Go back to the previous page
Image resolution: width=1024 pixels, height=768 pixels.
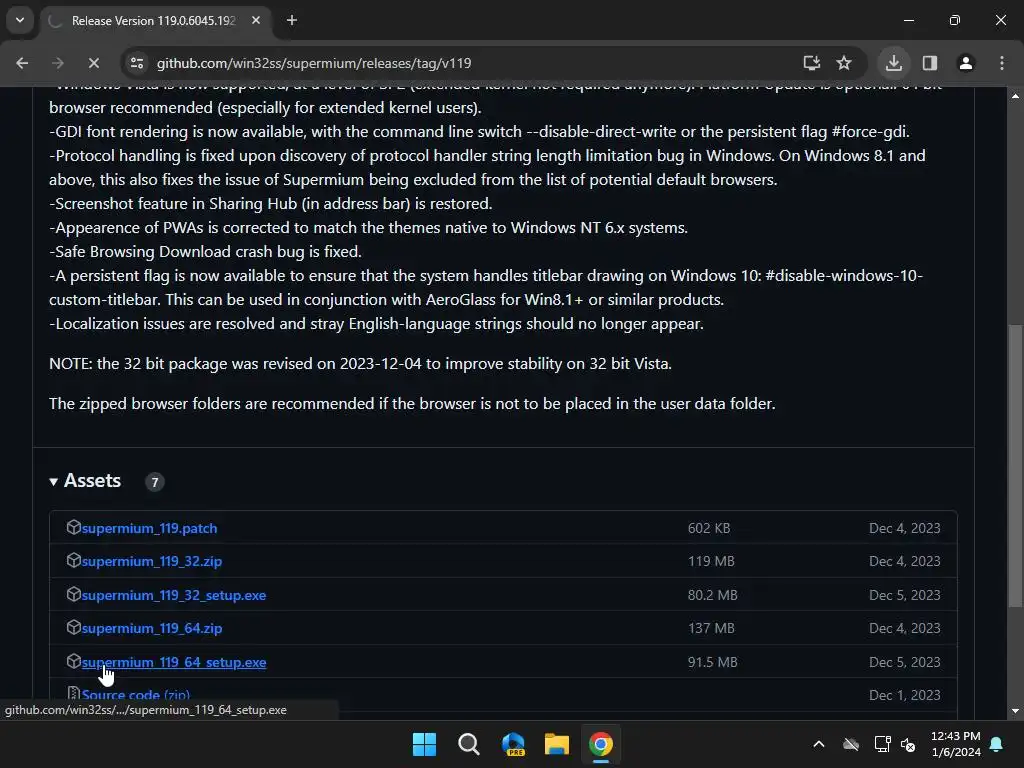click(x=22, y=63)
